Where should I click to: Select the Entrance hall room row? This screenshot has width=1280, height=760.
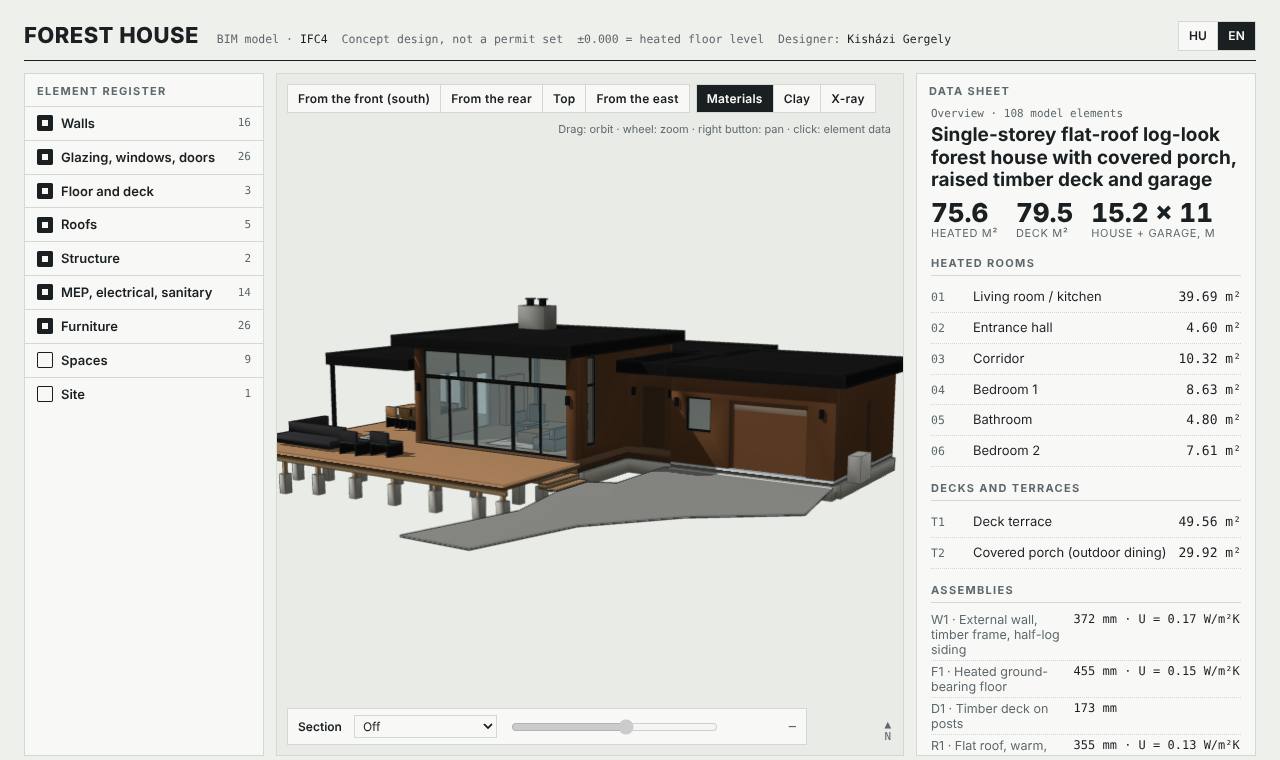[1085, 328]
